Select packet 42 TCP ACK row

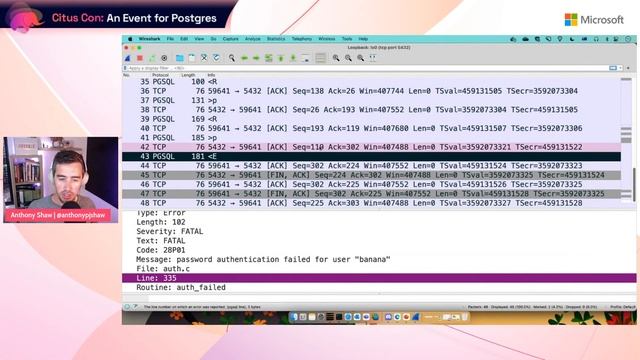(371, 147)
